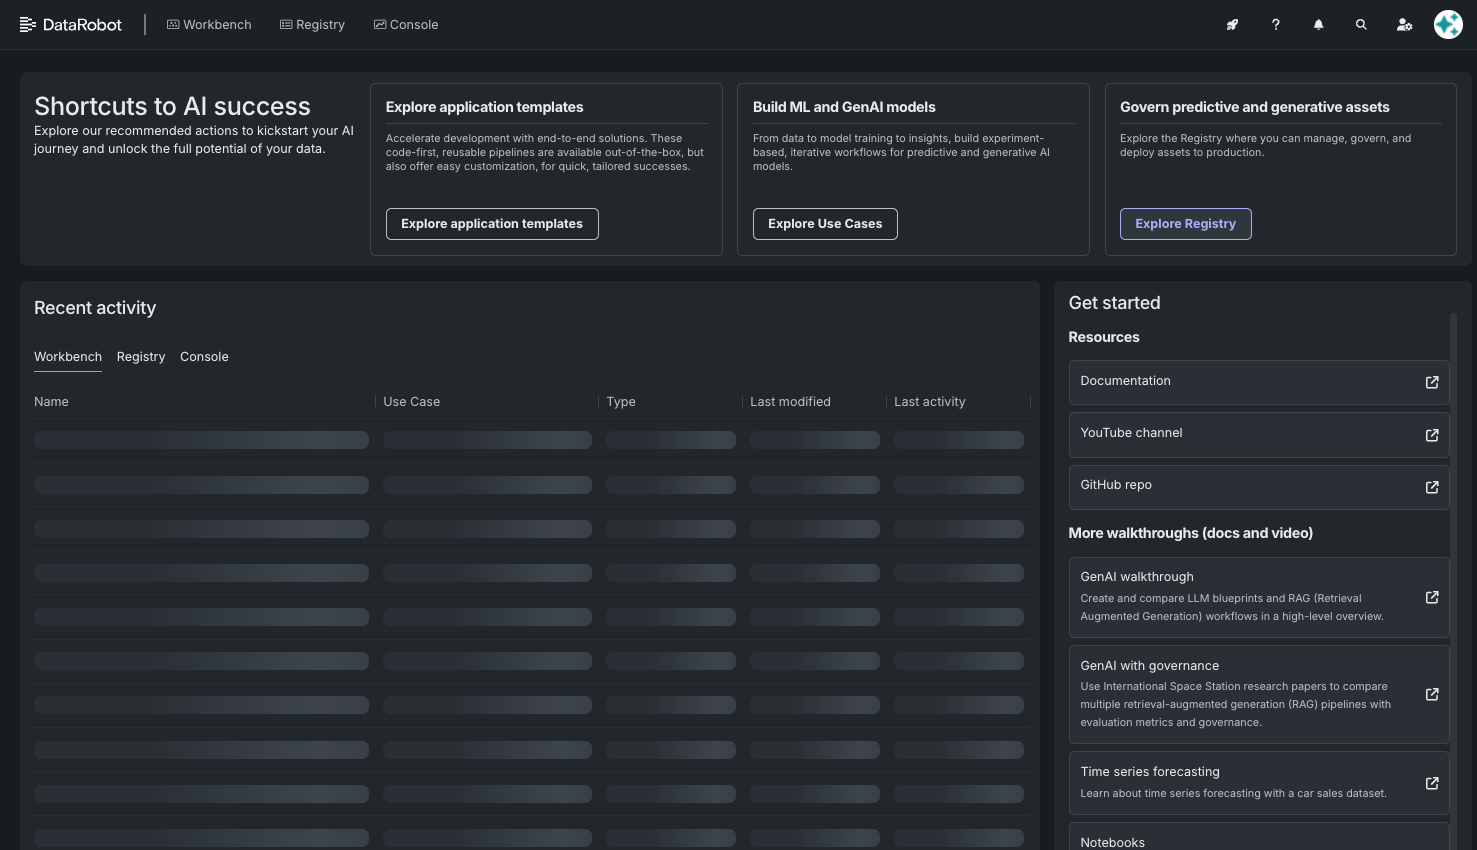
Task: Open the profile avatar menu
Action: pos(1448,25)
